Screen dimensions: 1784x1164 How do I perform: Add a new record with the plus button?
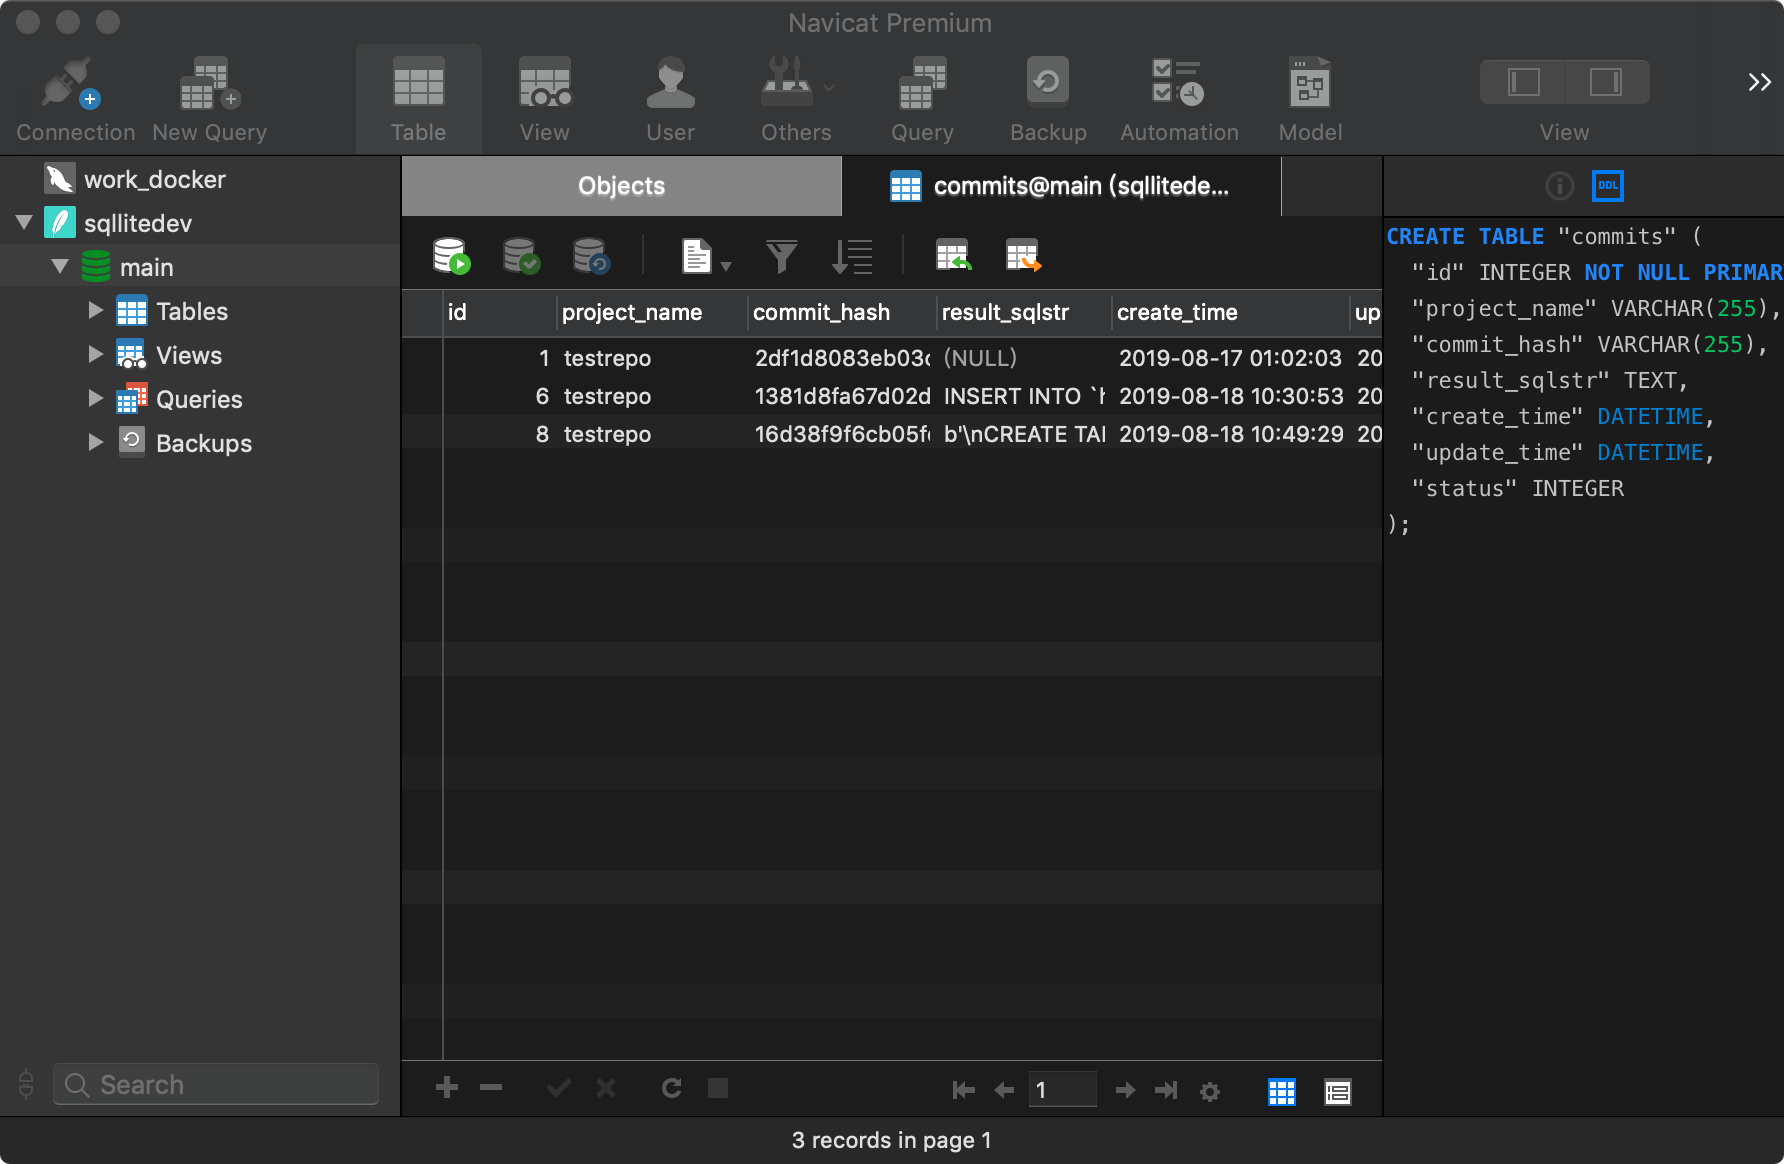tap(446, 1089)
